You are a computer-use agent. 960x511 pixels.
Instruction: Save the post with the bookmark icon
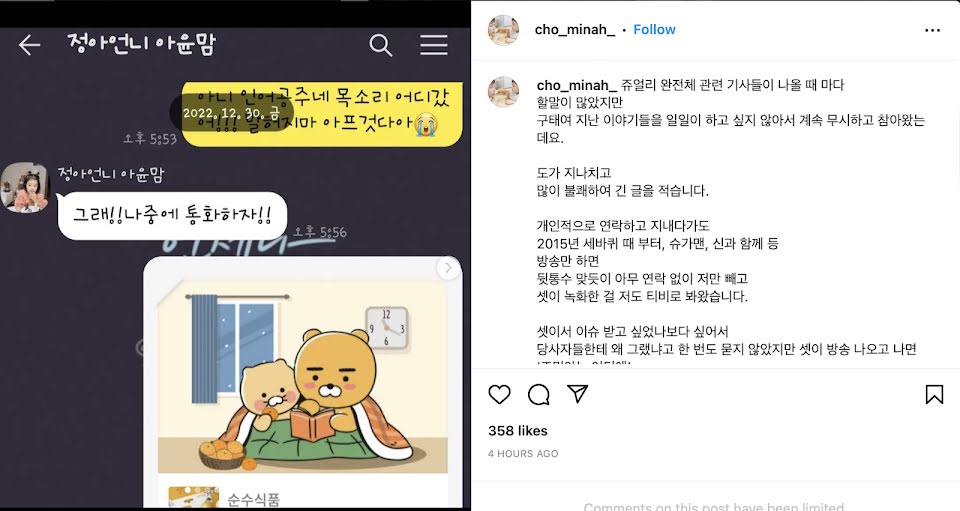click(x=934, y=394)
